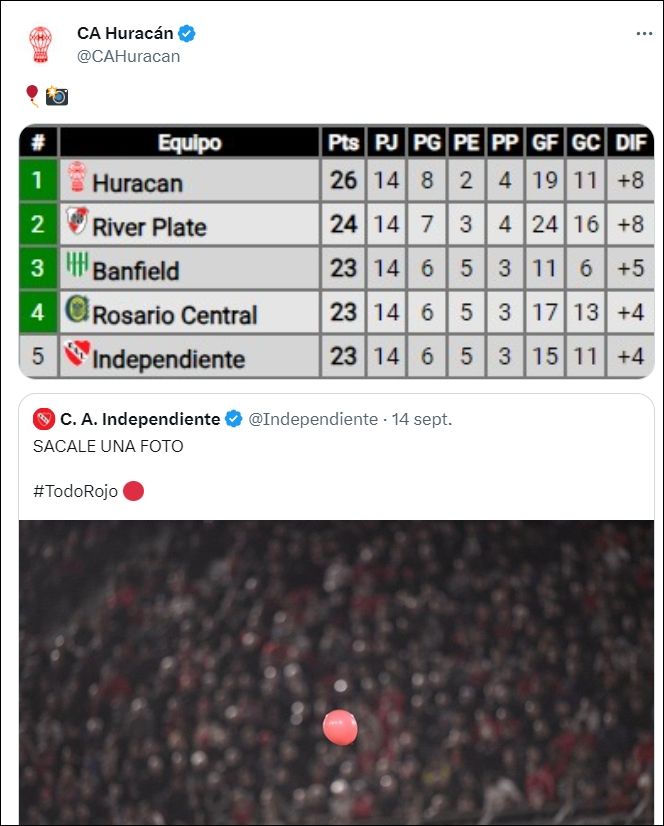
Task: Open the @Independiente handle in the quoted tweet
Action: [x=312, y=419]
